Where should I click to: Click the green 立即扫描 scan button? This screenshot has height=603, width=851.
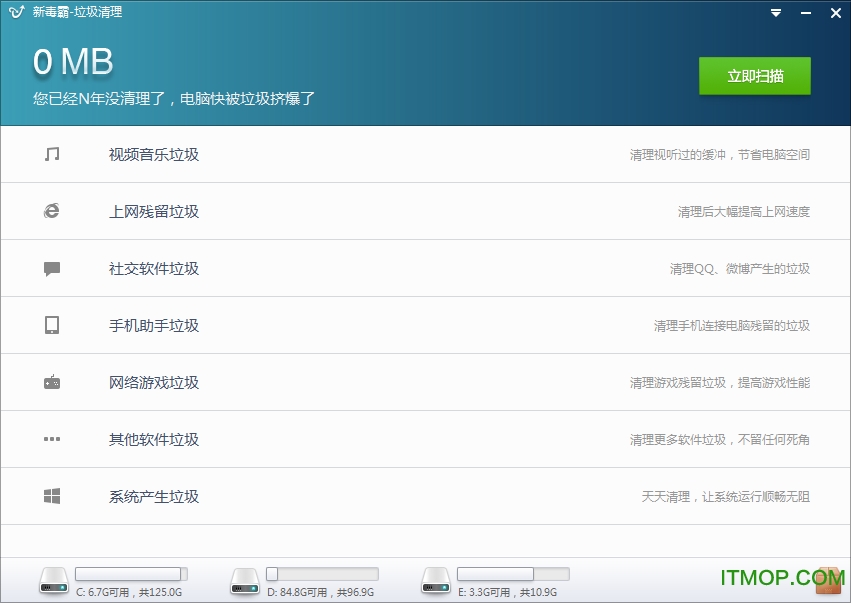pos(755,76)
